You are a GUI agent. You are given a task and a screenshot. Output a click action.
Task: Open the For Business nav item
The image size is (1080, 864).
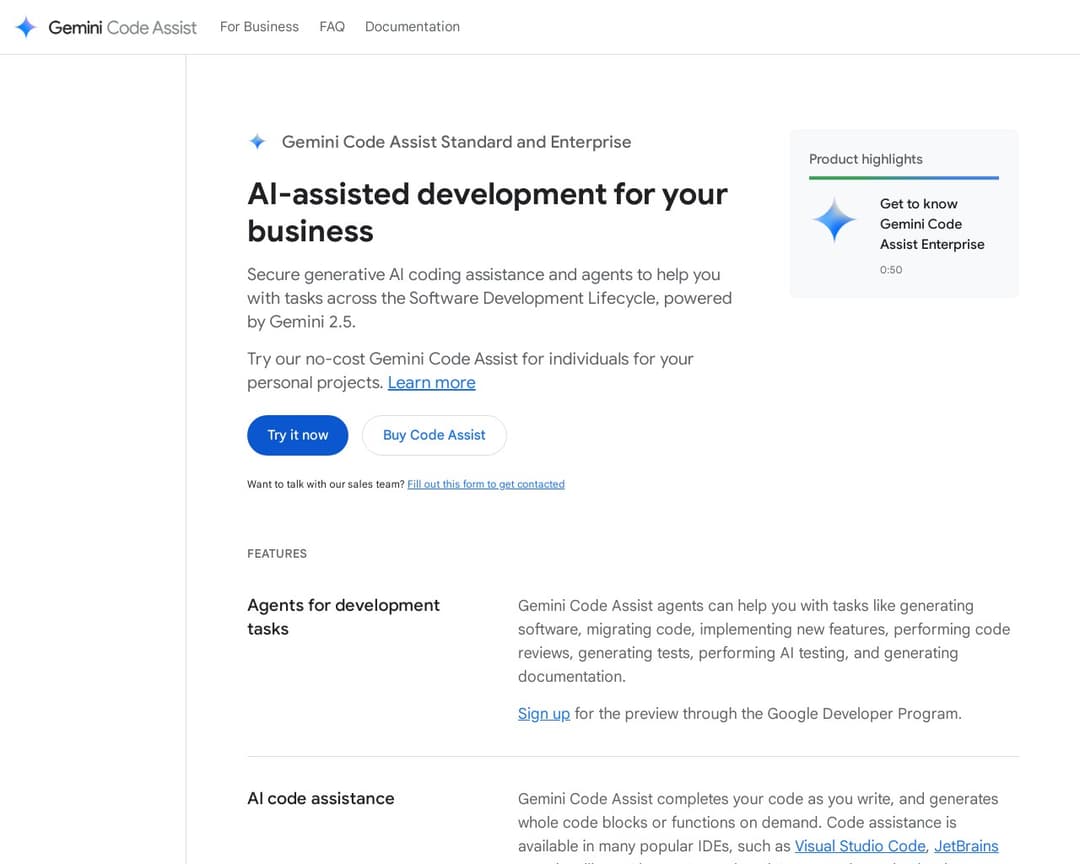coord(259,27)
